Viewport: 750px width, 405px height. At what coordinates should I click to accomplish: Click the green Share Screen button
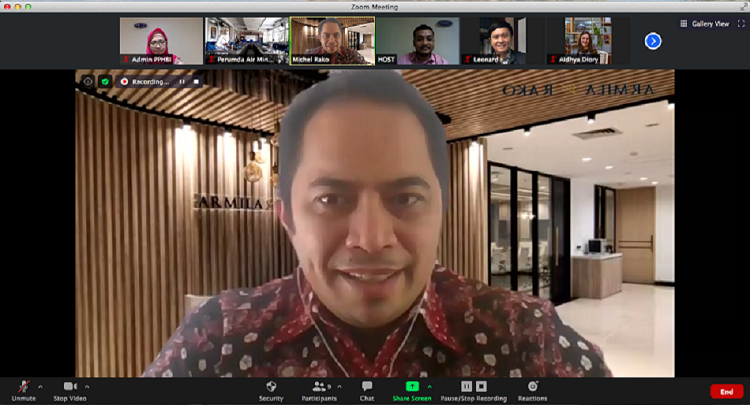[x=412, y=391]
